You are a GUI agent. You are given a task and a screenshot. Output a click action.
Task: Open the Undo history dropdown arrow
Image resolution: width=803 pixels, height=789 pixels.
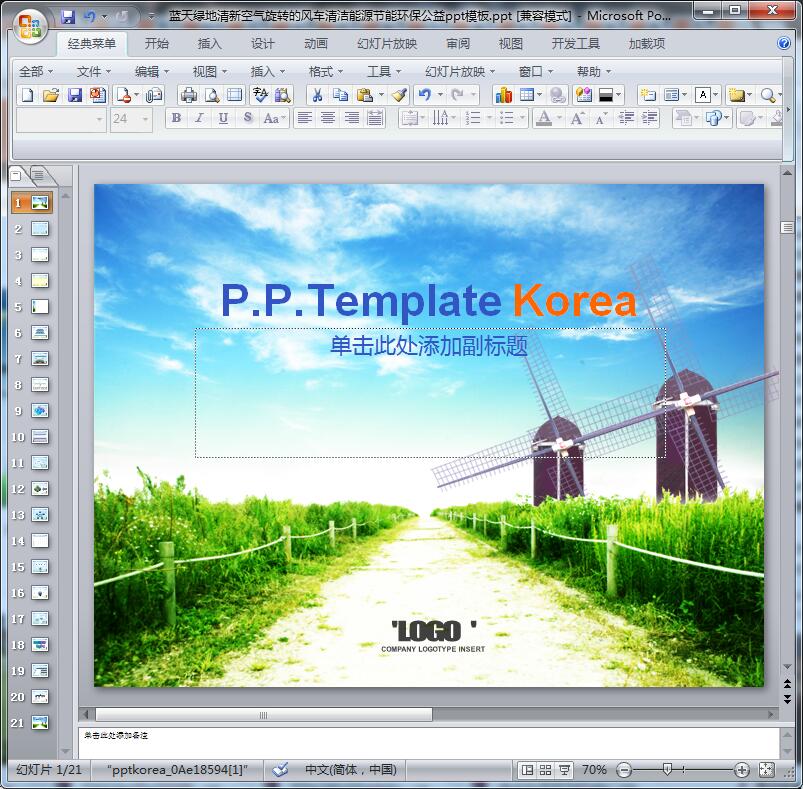pos(440,95)
